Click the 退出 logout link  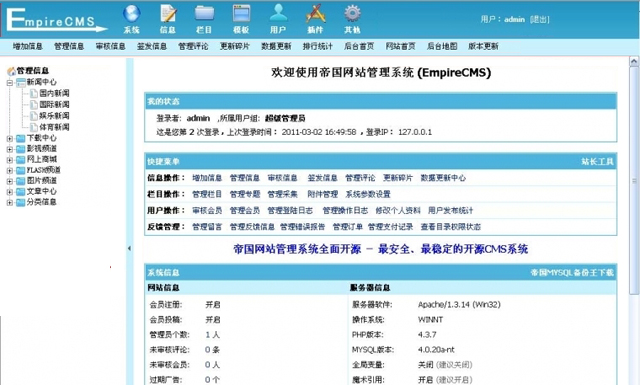click(540, 19)
